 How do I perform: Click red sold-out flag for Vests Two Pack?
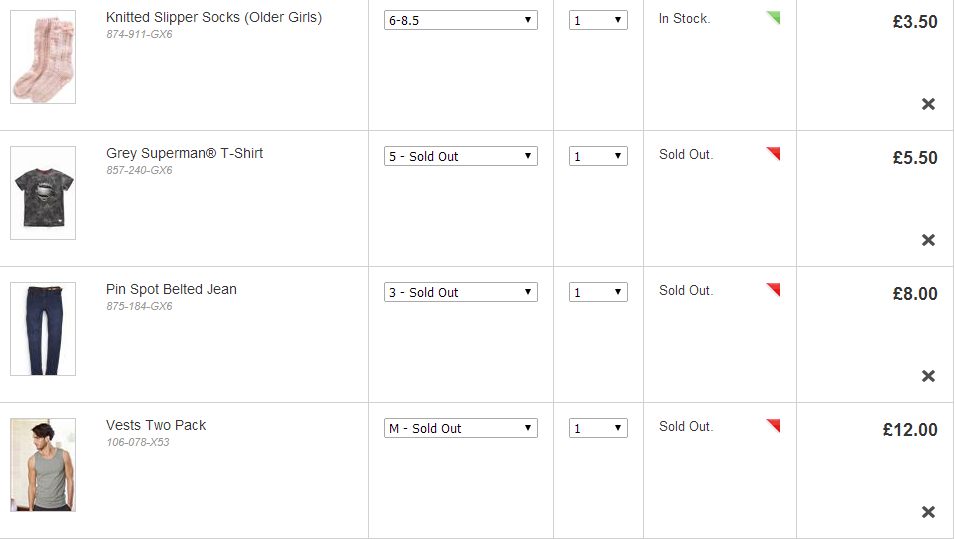773,425
